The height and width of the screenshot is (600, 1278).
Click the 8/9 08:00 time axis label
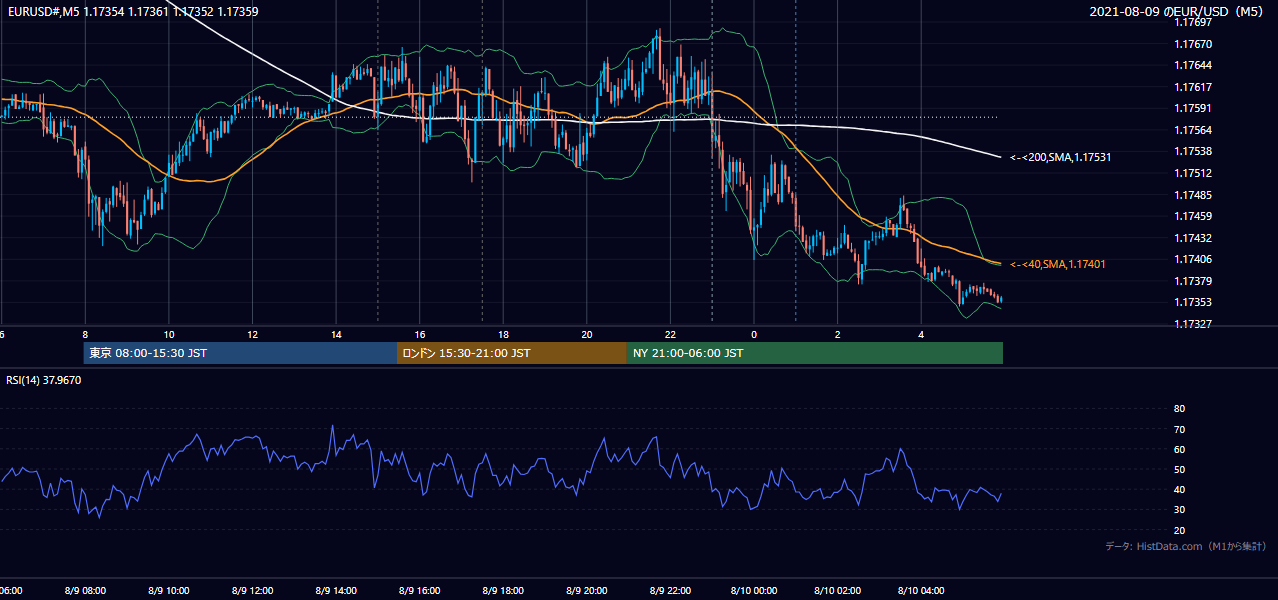[85, 591]
